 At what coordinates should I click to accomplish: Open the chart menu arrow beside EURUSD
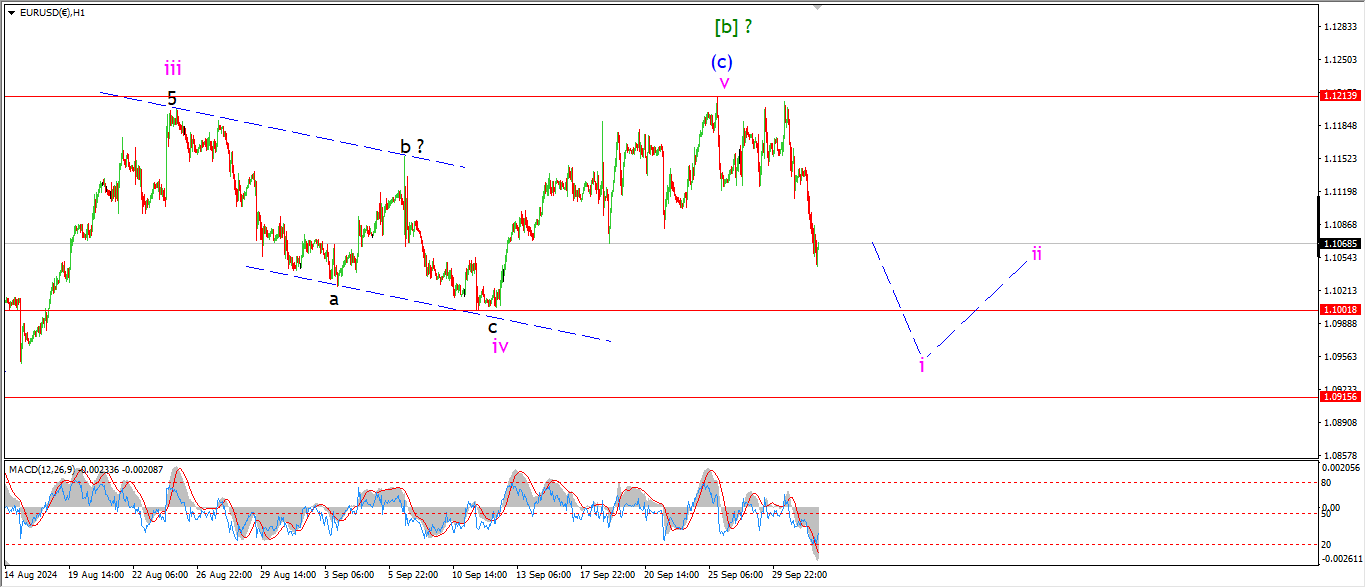tap(11, 13)
